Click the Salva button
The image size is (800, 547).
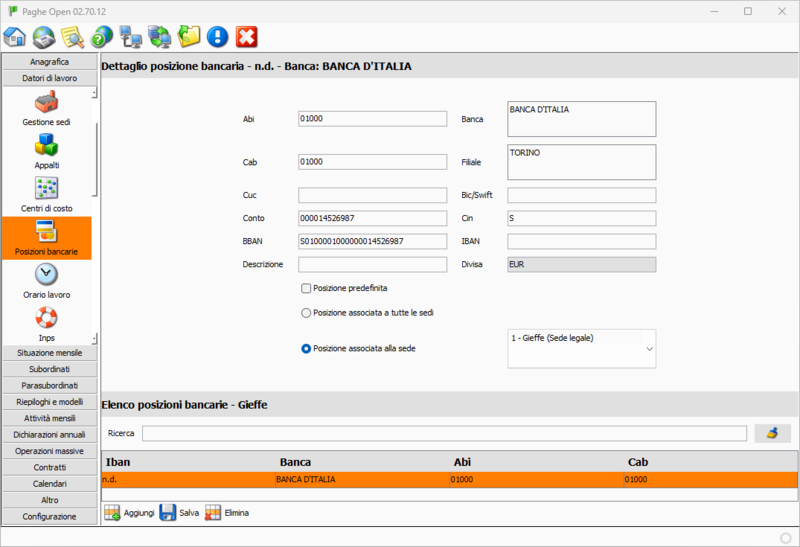(179, 513)
